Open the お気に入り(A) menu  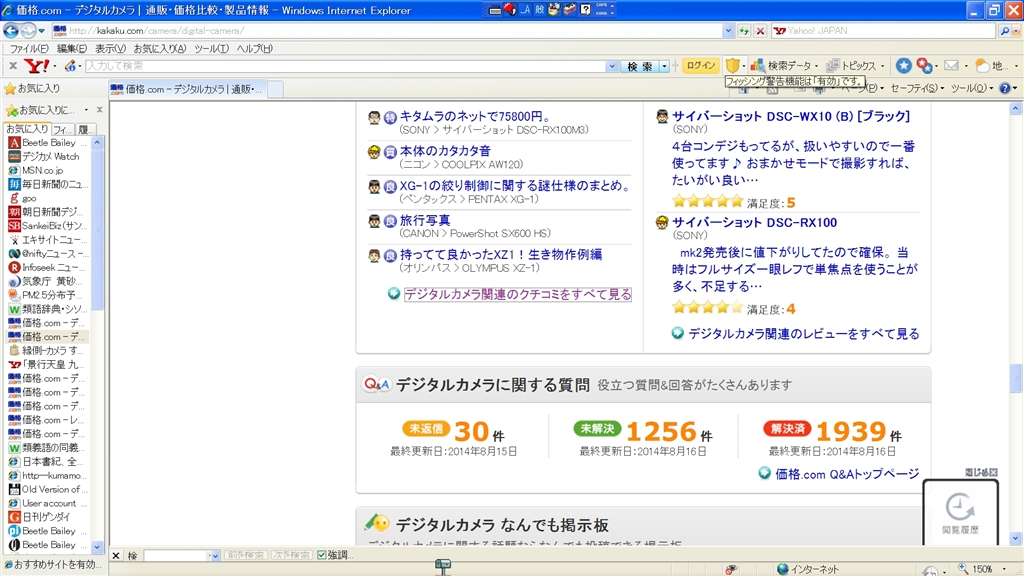click(159, 48)
